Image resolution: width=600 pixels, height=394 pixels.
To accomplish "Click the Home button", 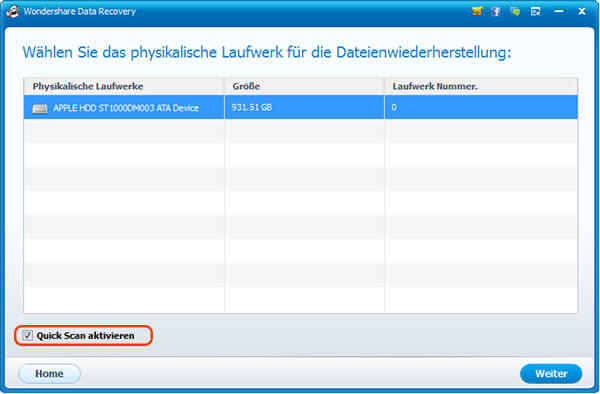I will pos(49,373).
